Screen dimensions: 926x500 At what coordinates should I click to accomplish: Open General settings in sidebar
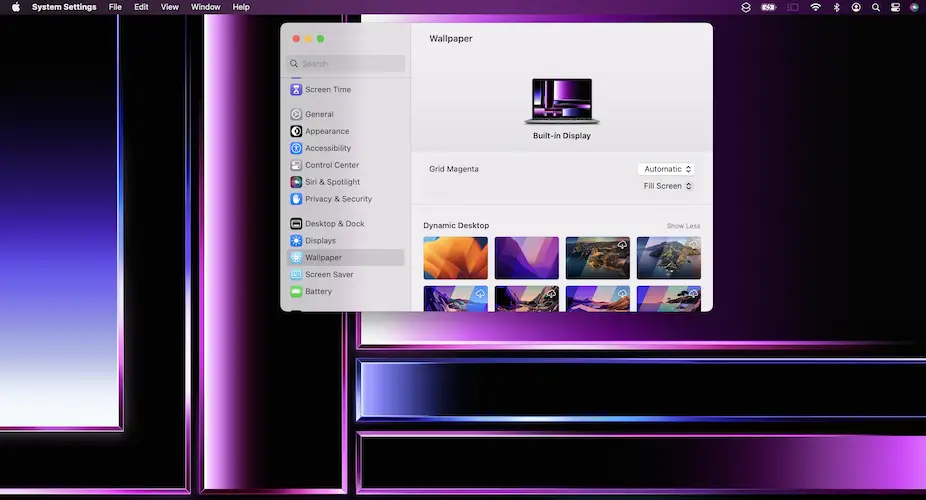tap(319, 114)
